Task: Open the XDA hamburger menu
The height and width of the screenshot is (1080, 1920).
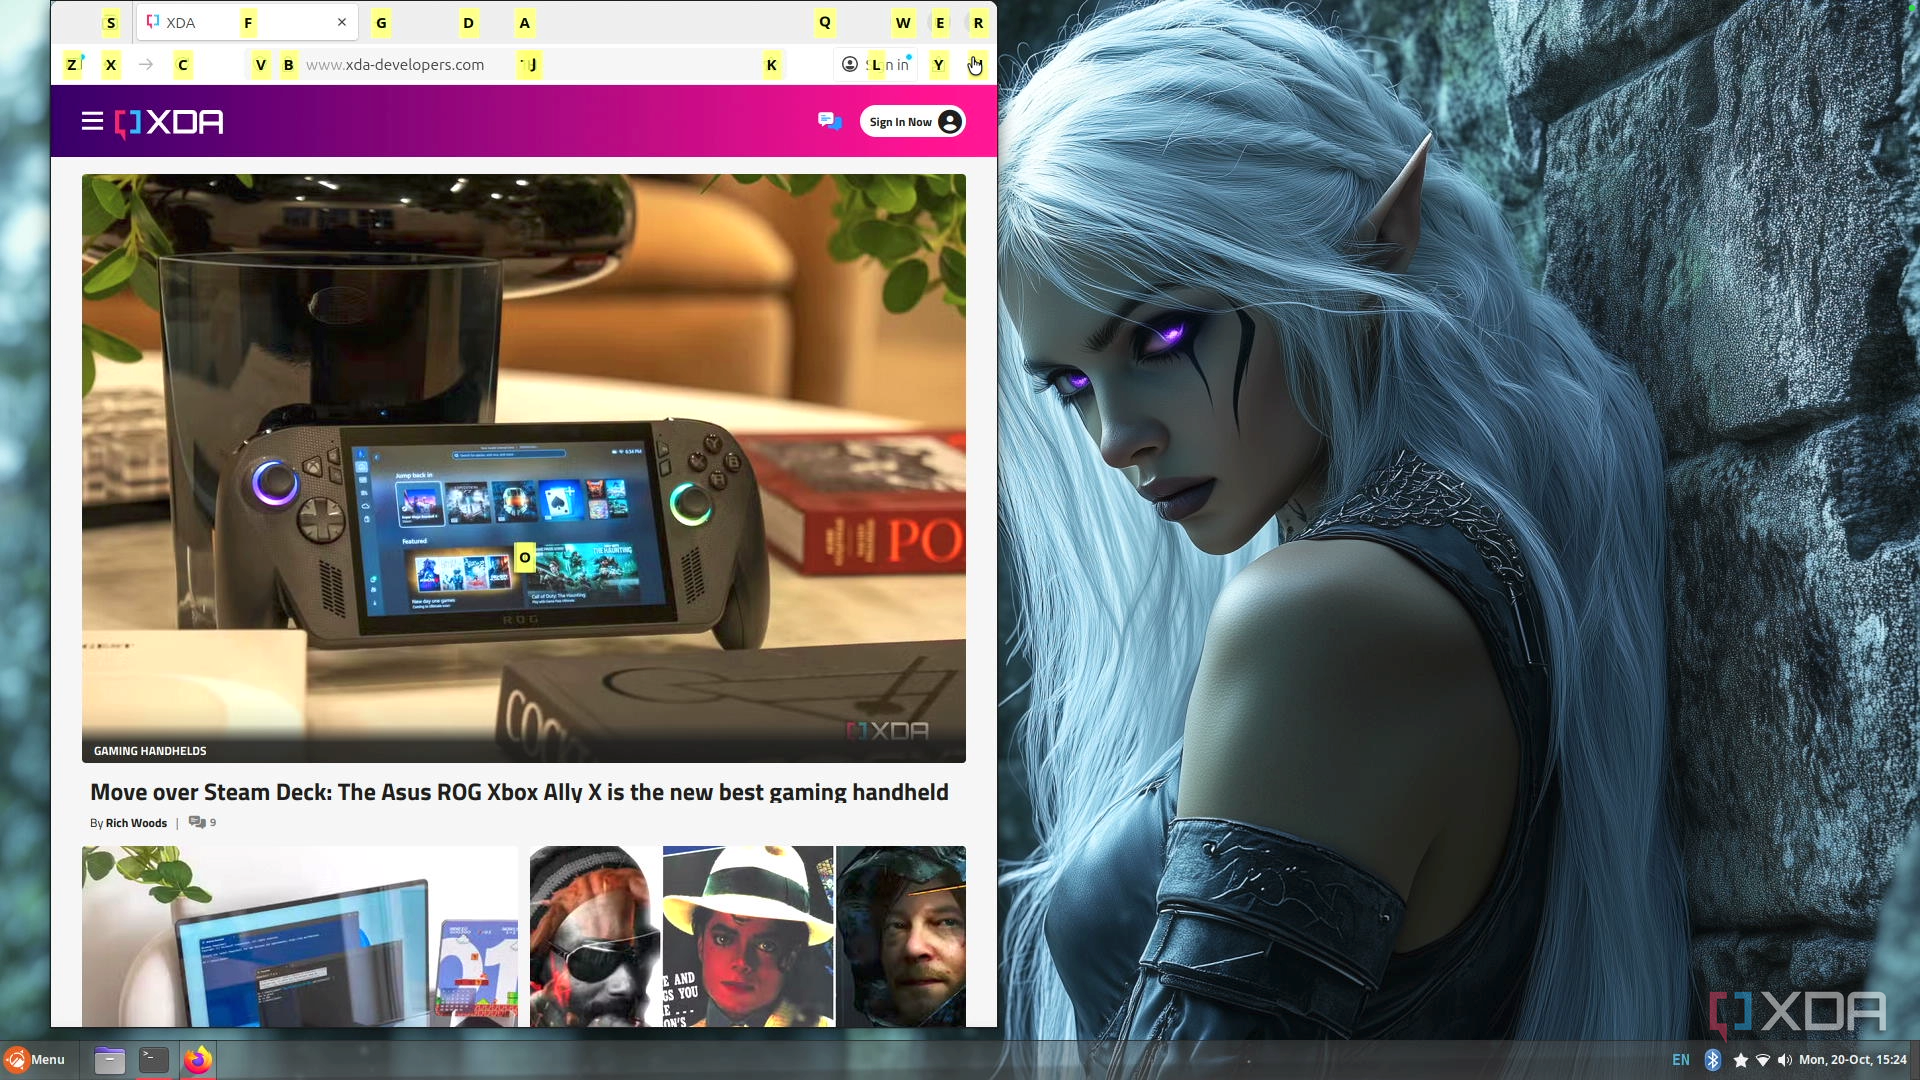Action: (92, 122)
